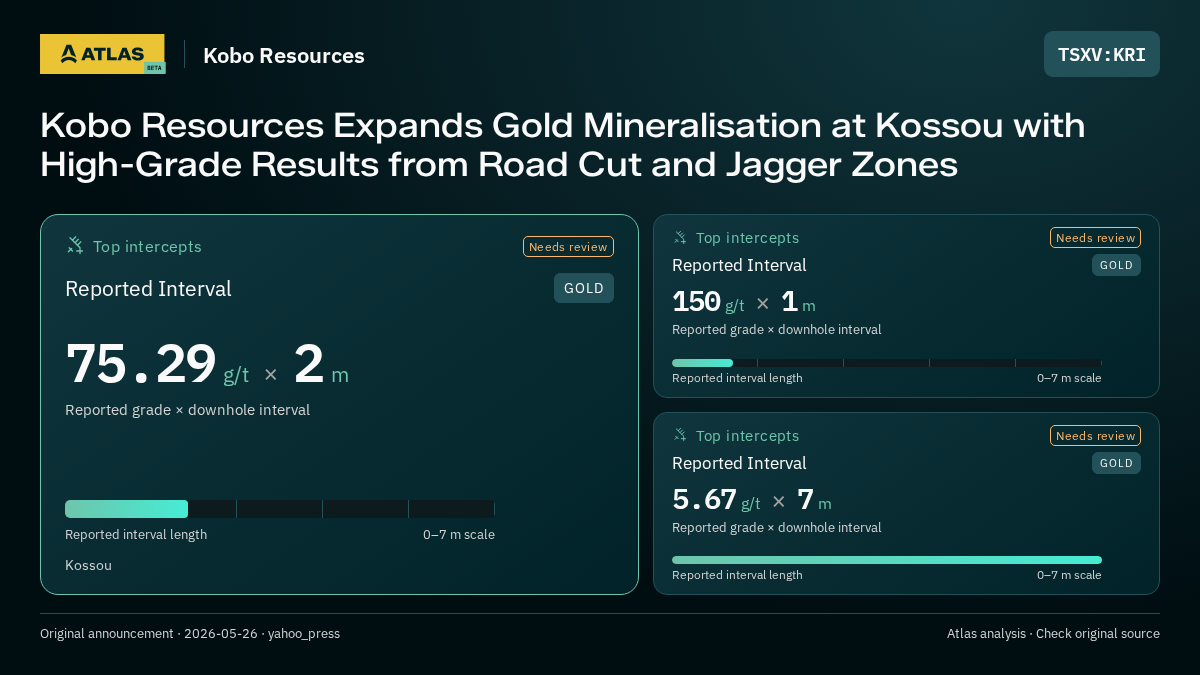Click the interval length bar in 150 g/t card
This screenshot has height=675, width=1200.
(887, 363)
